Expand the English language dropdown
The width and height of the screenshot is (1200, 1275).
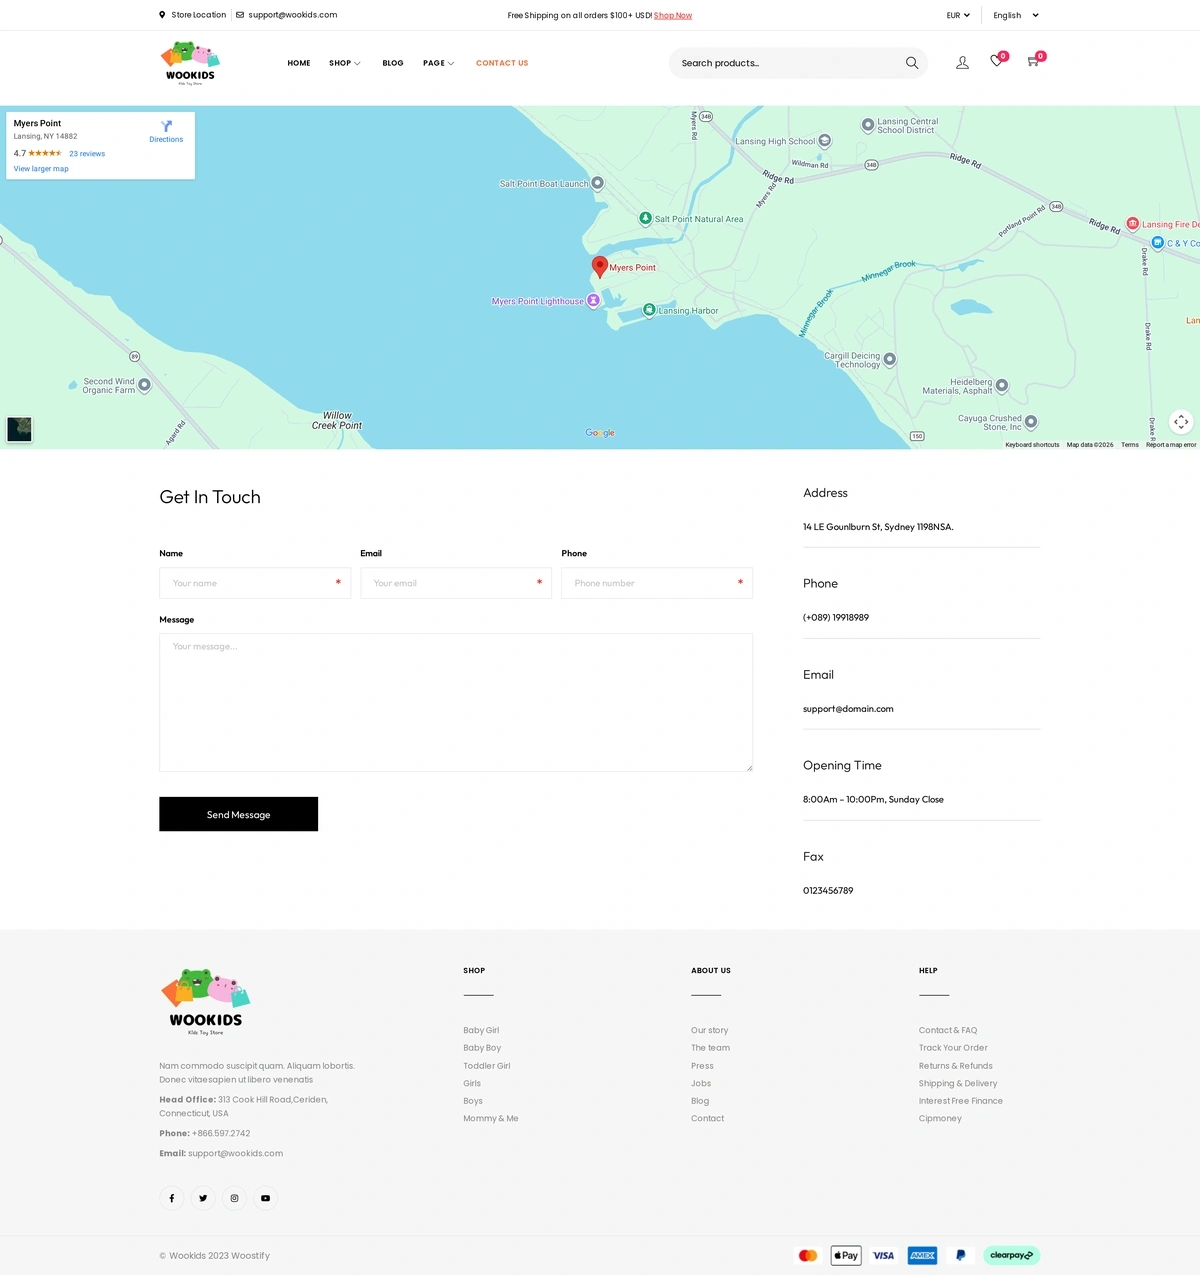point(1015,15)
